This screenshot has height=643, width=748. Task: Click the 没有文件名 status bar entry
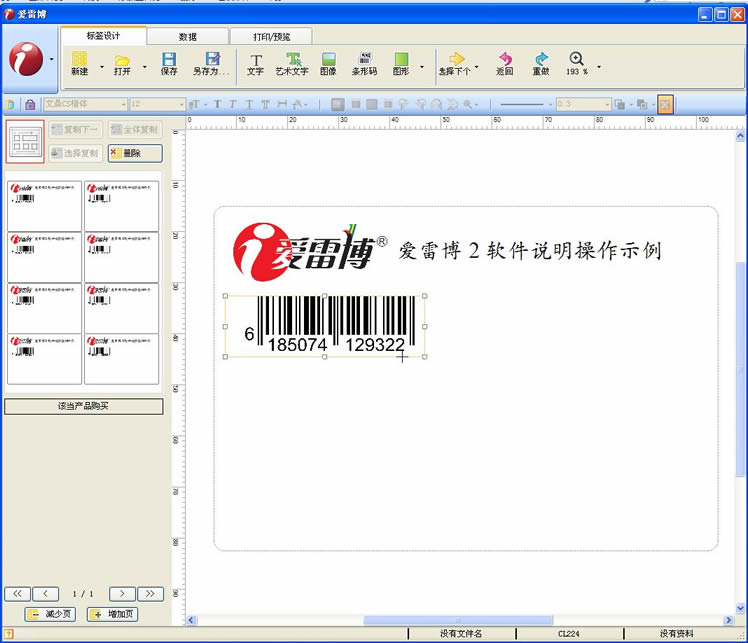(461, 634)
